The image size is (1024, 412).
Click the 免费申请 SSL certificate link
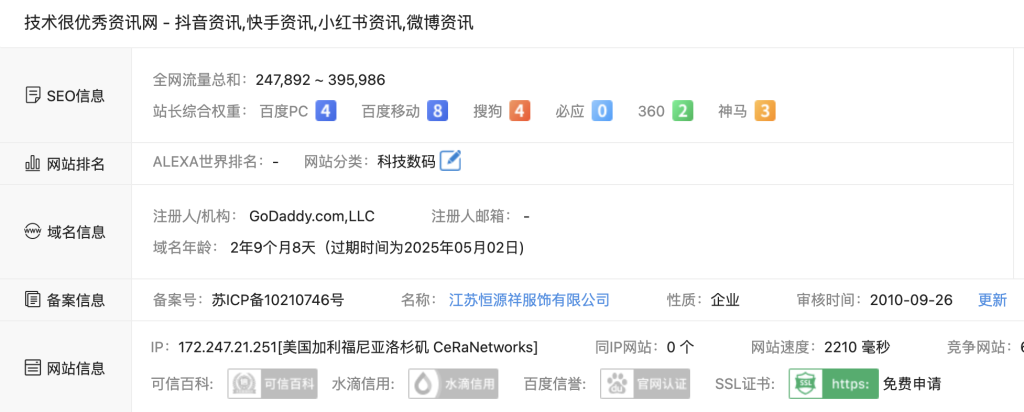pyautogui.click(x=912, y=383)
